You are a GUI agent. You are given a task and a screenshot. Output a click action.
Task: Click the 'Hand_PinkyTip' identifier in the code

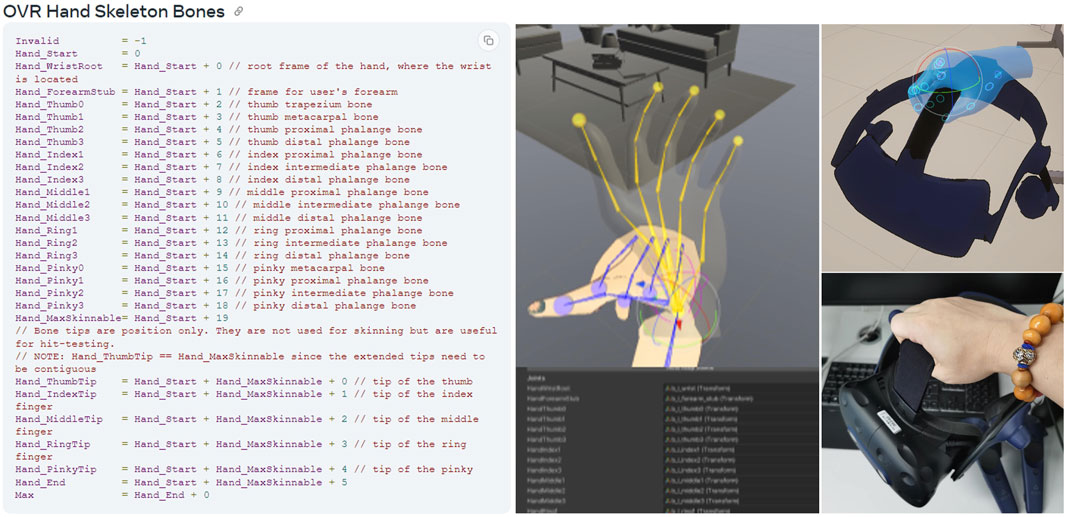coord(56,469)
